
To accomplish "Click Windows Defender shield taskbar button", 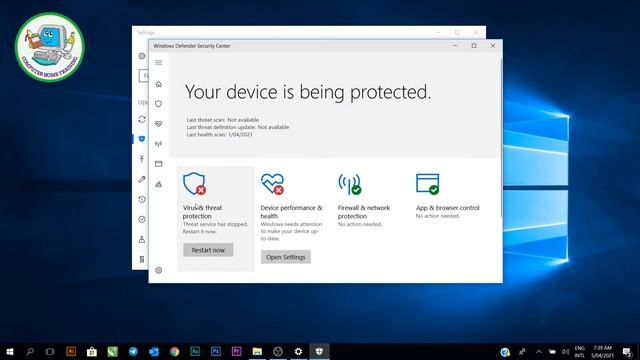I will pos(319,351).
